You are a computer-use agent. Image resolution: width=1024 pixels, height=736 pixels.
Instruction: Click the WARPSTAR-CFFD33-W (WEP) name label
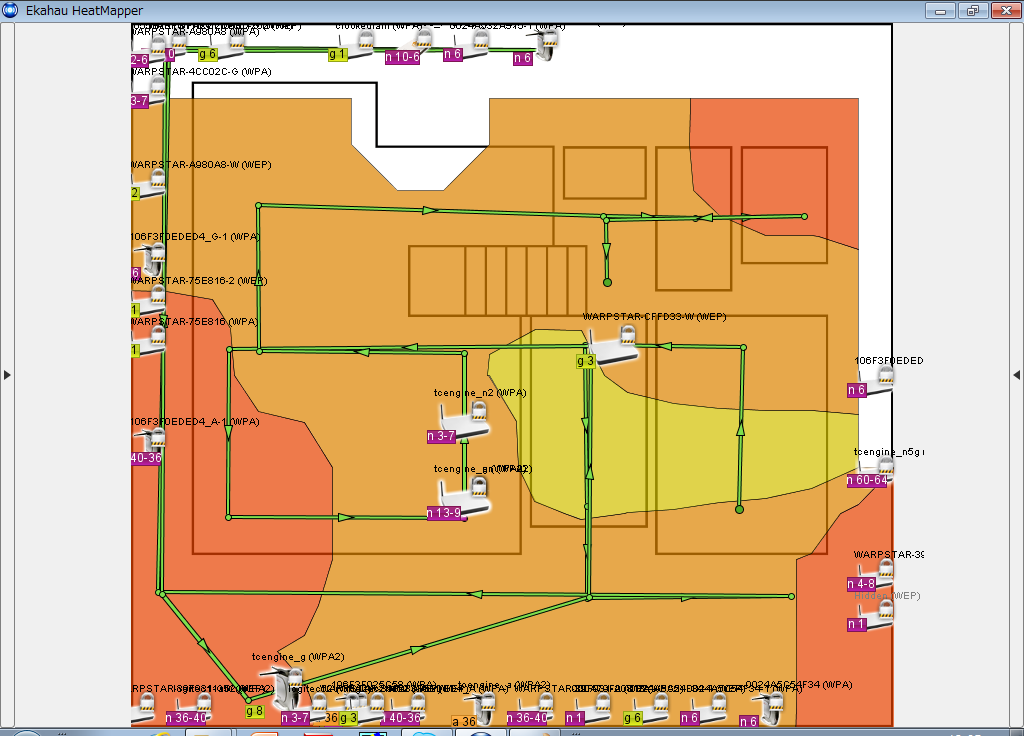click(x=654, y=317)
